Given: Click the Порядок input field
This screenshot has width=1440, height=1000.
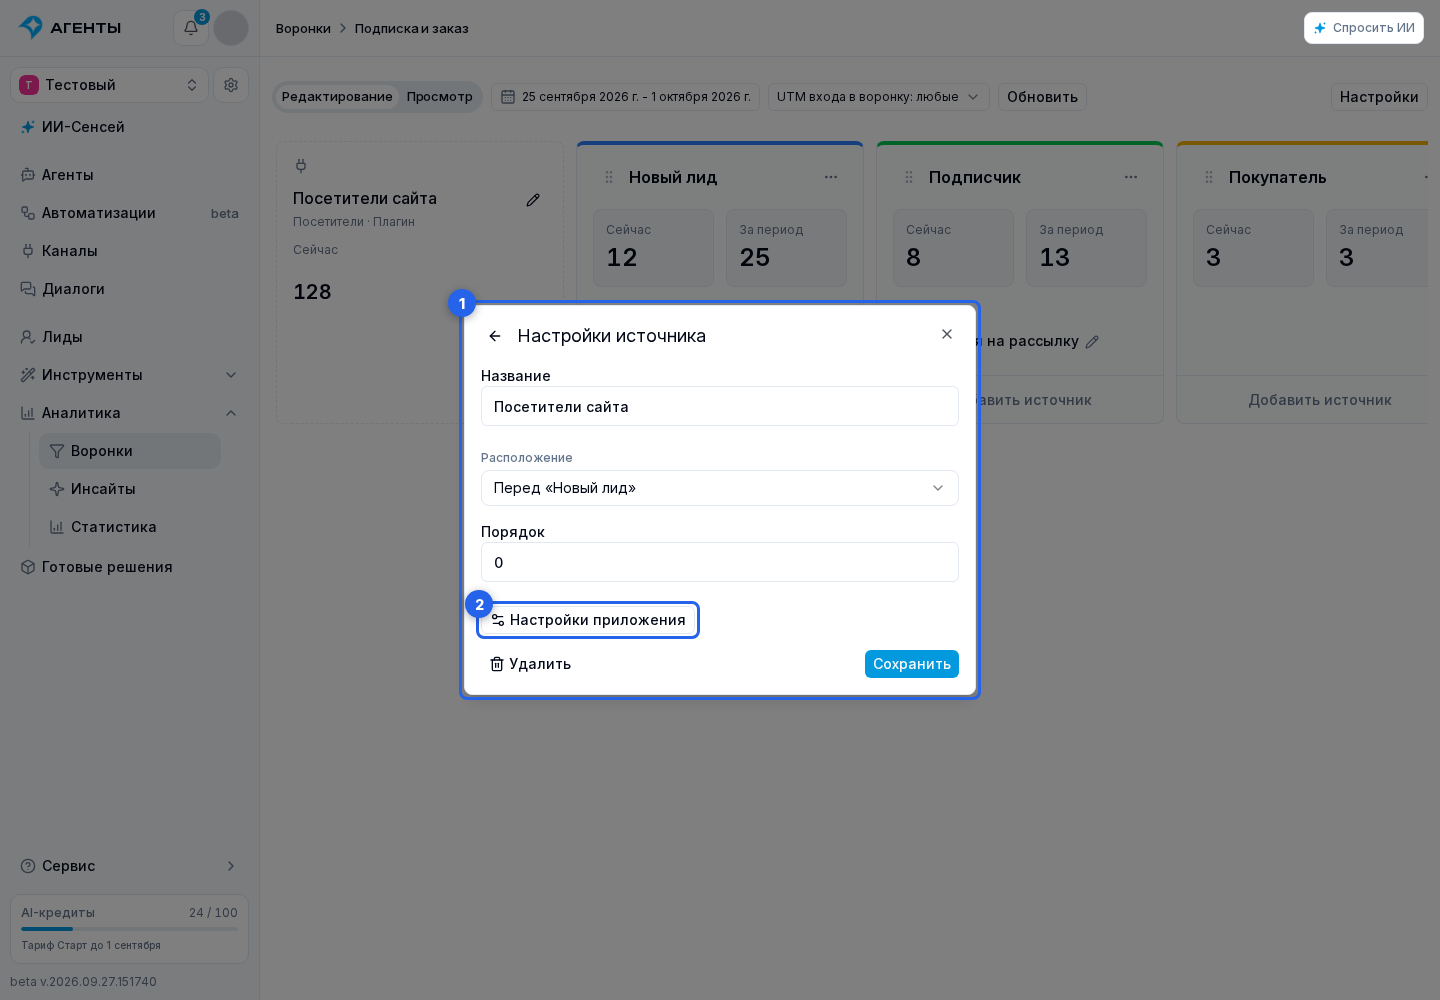Looking at the screenshot, I should click(720, 562).
